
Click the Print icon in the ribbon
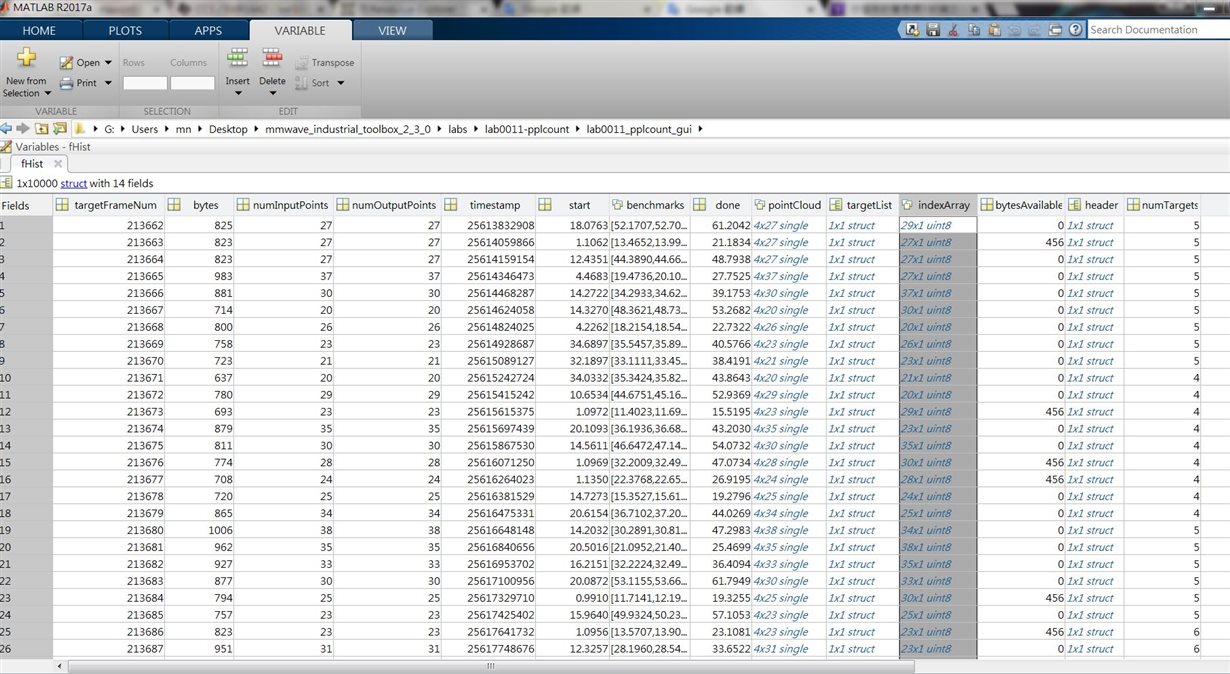tap(66, 83)
